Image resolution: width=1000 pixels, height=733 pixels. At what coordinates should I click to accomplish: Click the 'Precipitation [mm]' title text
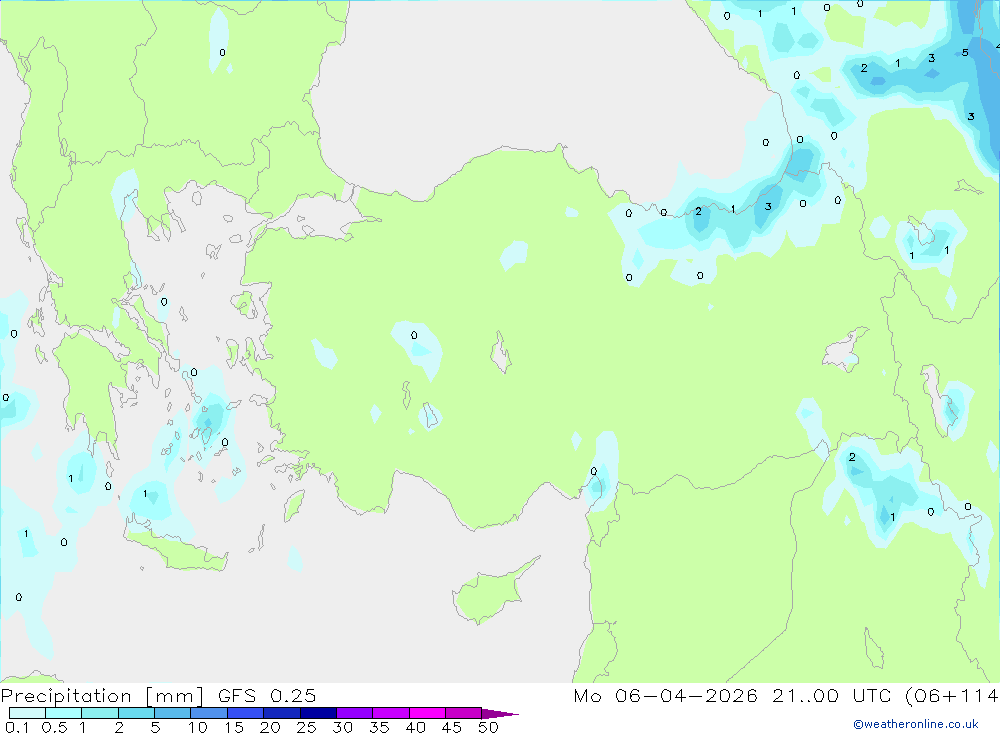coord(102,696)
